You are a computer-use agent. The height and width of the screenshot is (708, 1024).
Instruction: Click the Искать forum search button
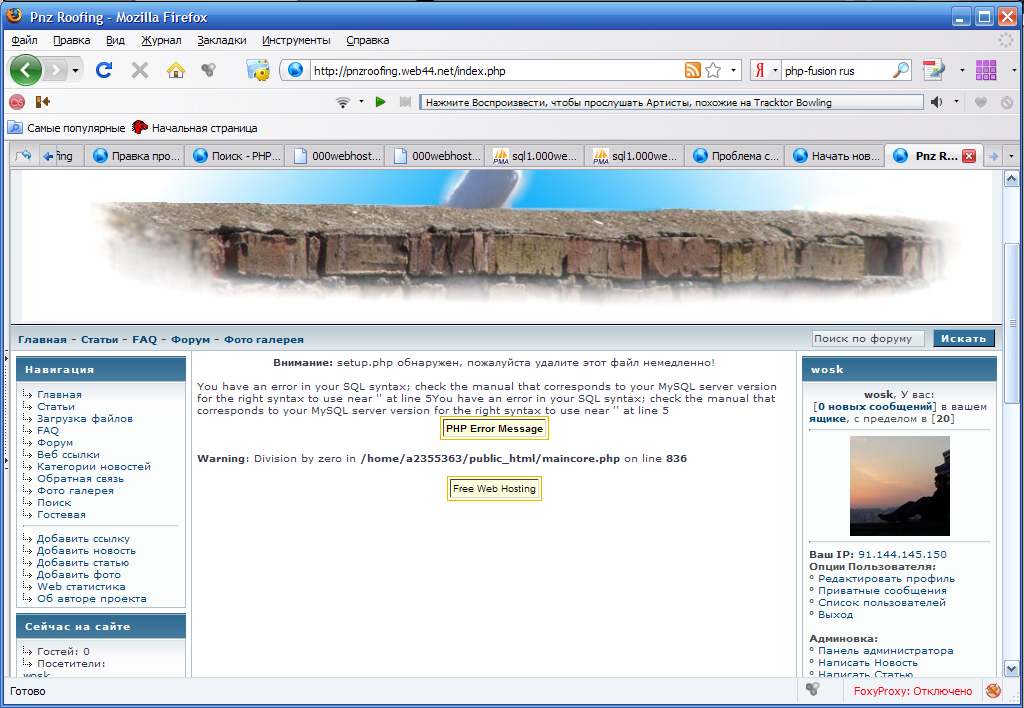click(964, 339)
